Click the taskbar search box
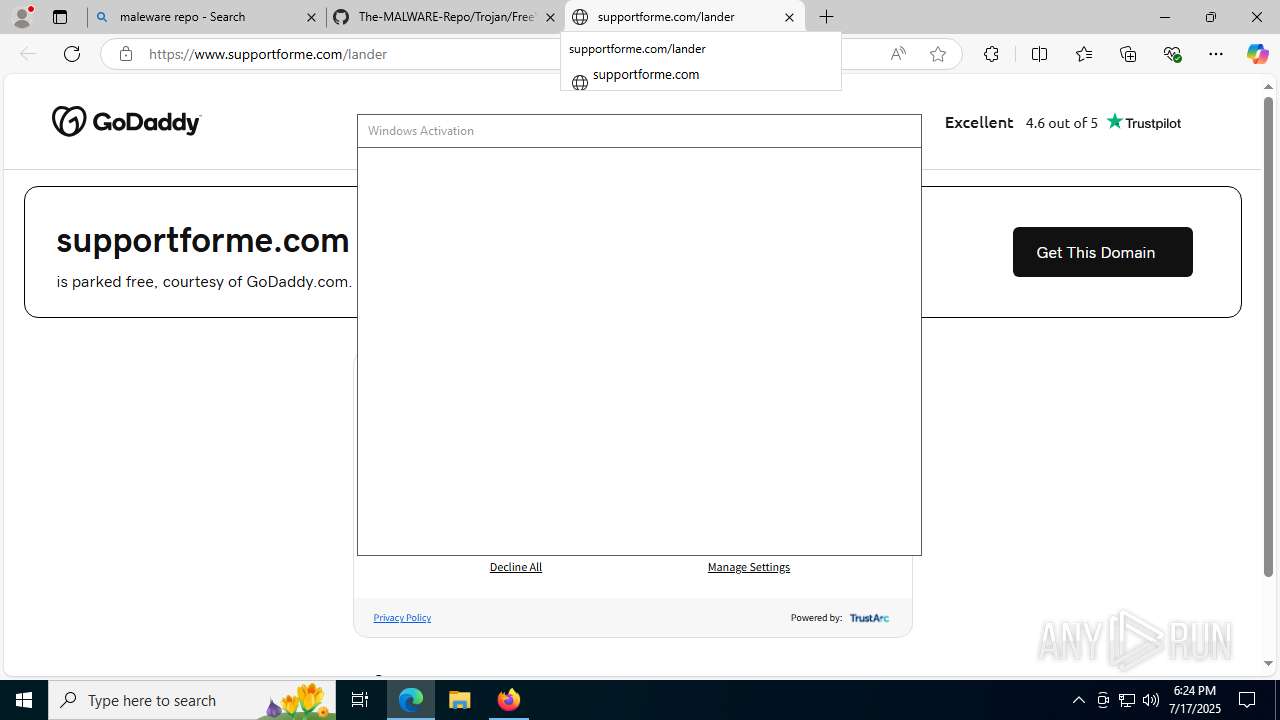1280x720 pixels. click(192, 700)
